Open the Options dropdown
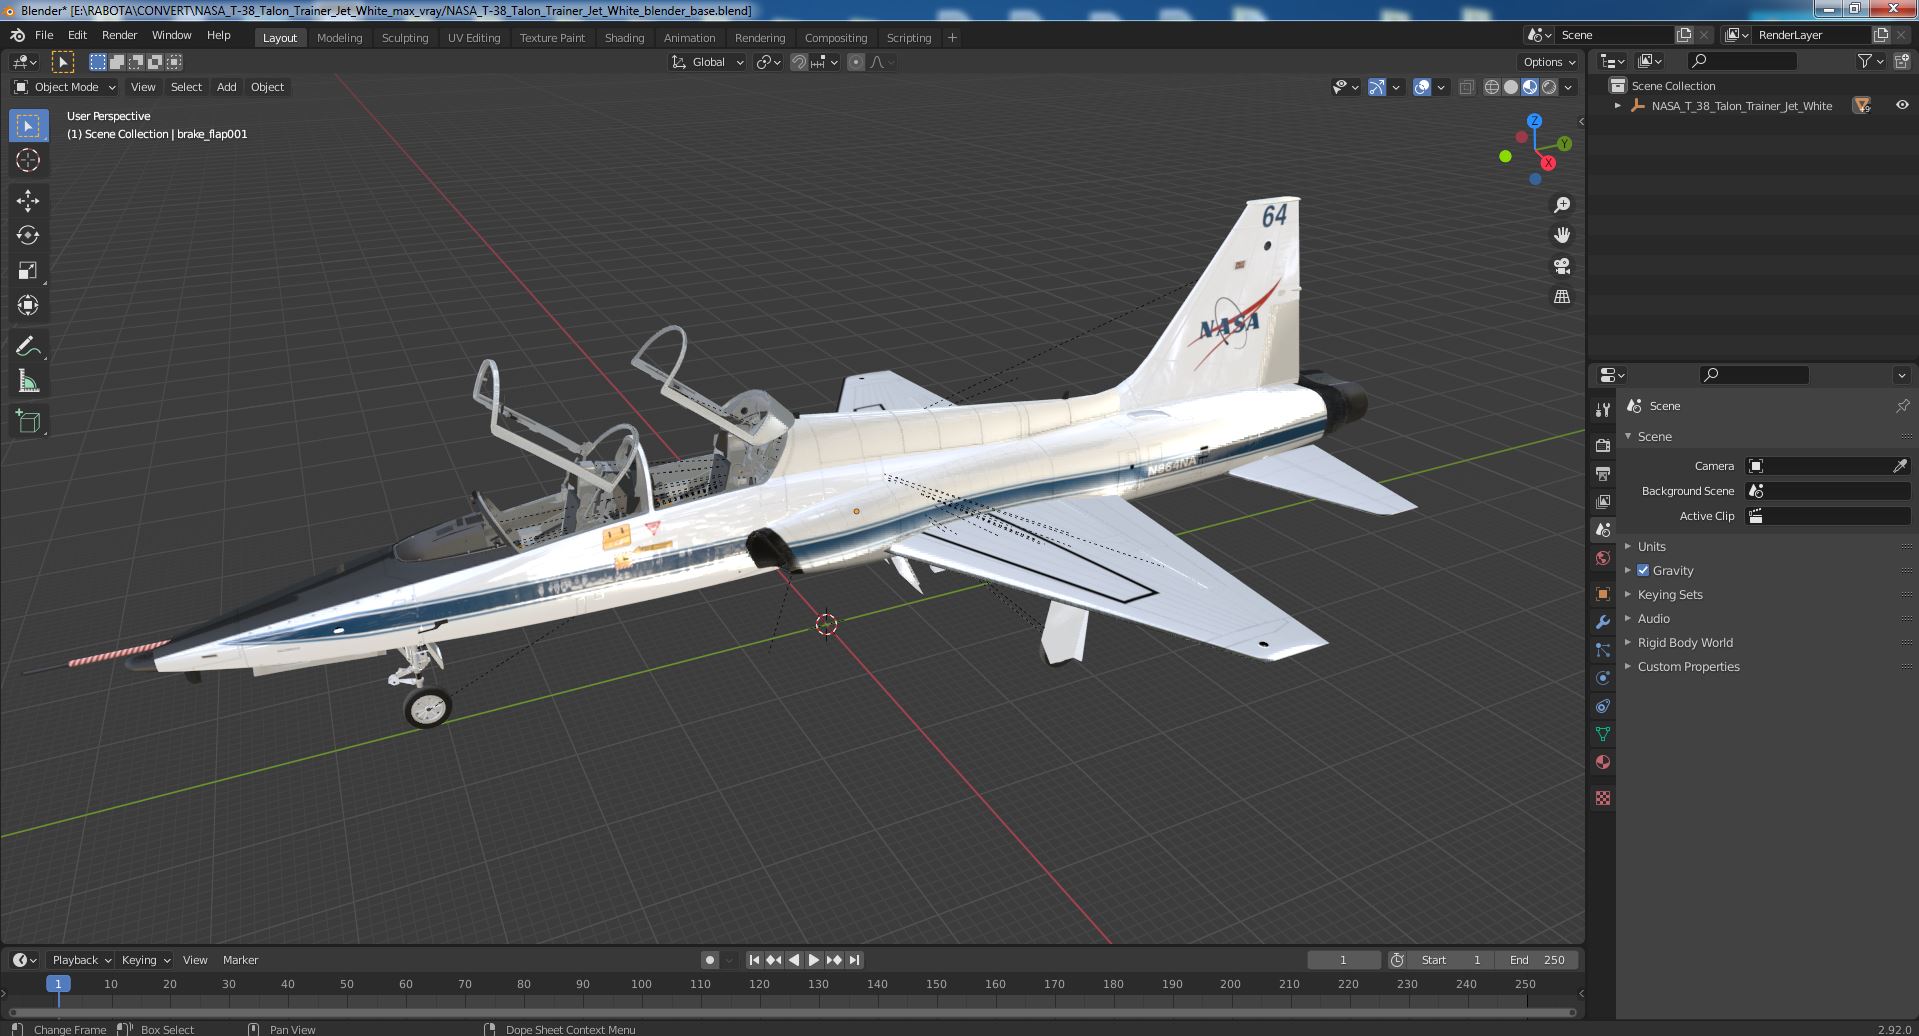The width and height of the screenshot is (1919, 1036). coord(1549,62)
